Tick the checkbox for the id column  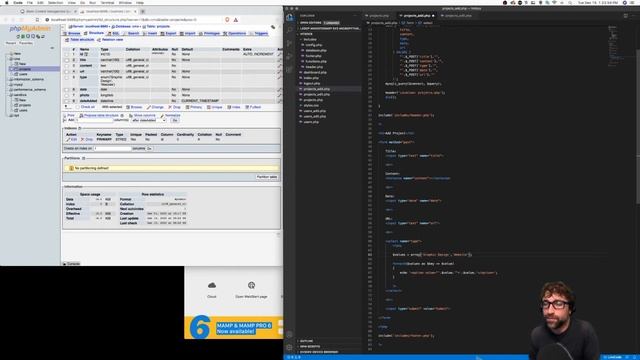pos(67,54)
